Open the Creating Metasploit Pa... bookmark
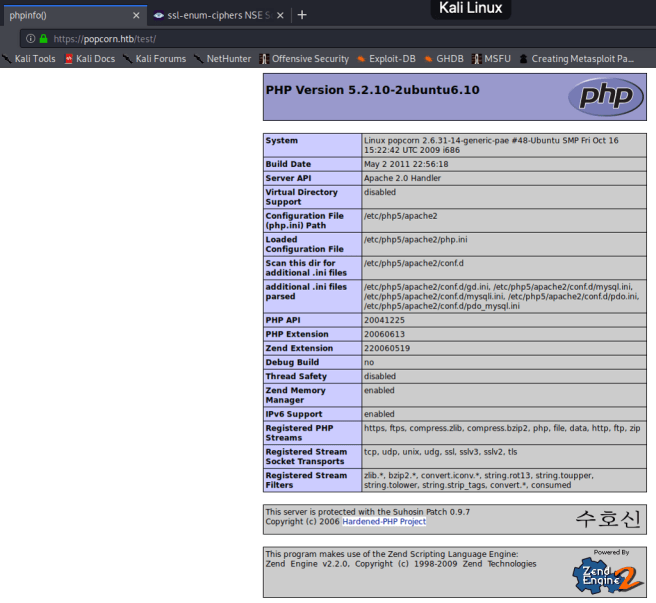 tap(576, 59)
